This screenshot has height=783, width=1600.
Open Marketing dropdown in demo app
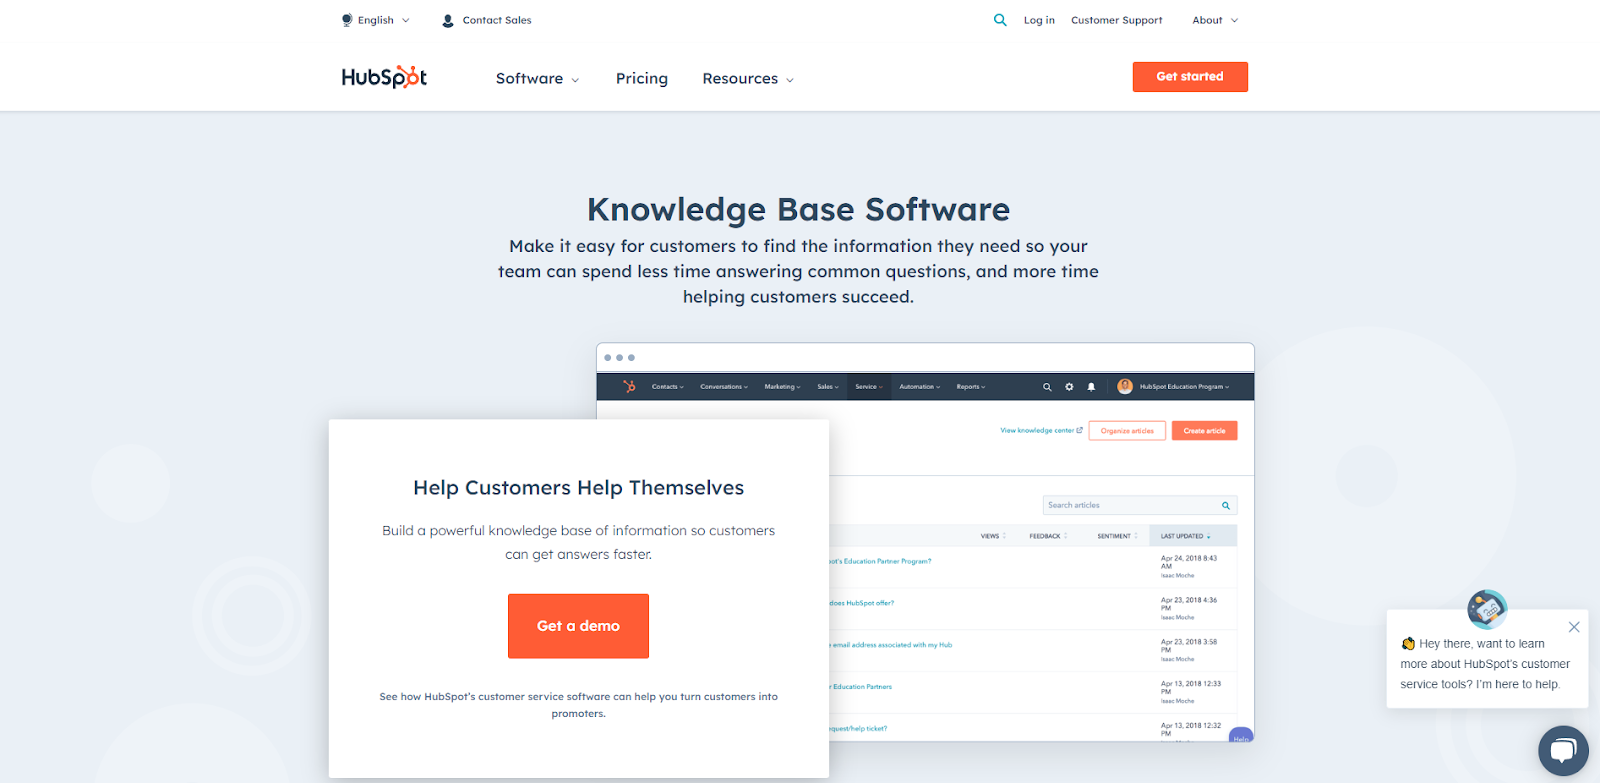click(x=782, y=387)
